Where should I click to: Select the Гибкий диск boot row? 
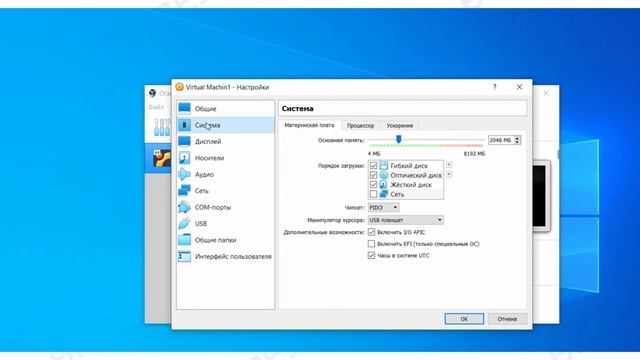406,166
